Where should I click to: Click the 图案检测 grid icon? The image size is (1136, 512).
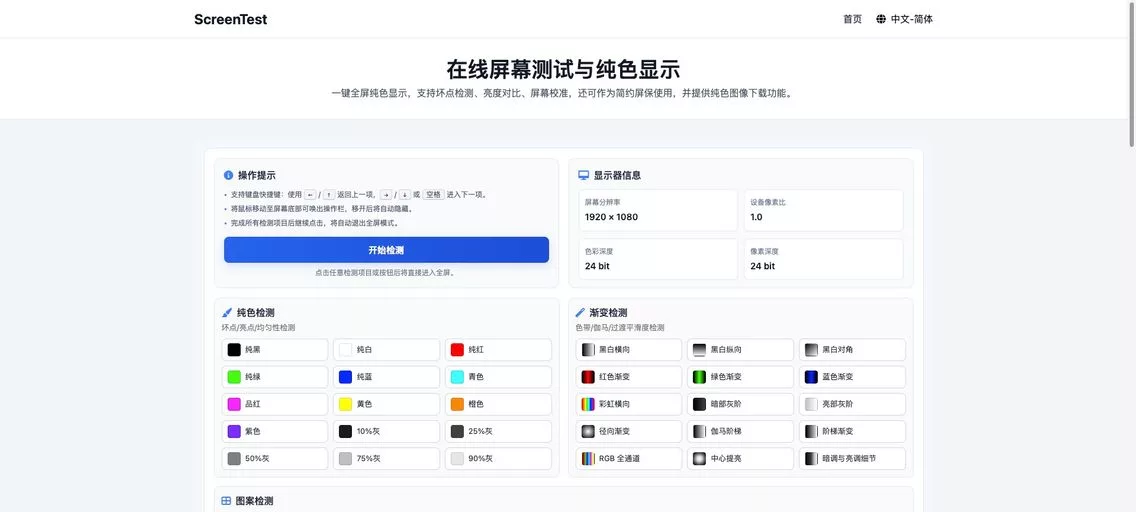(x=226, y=501)
